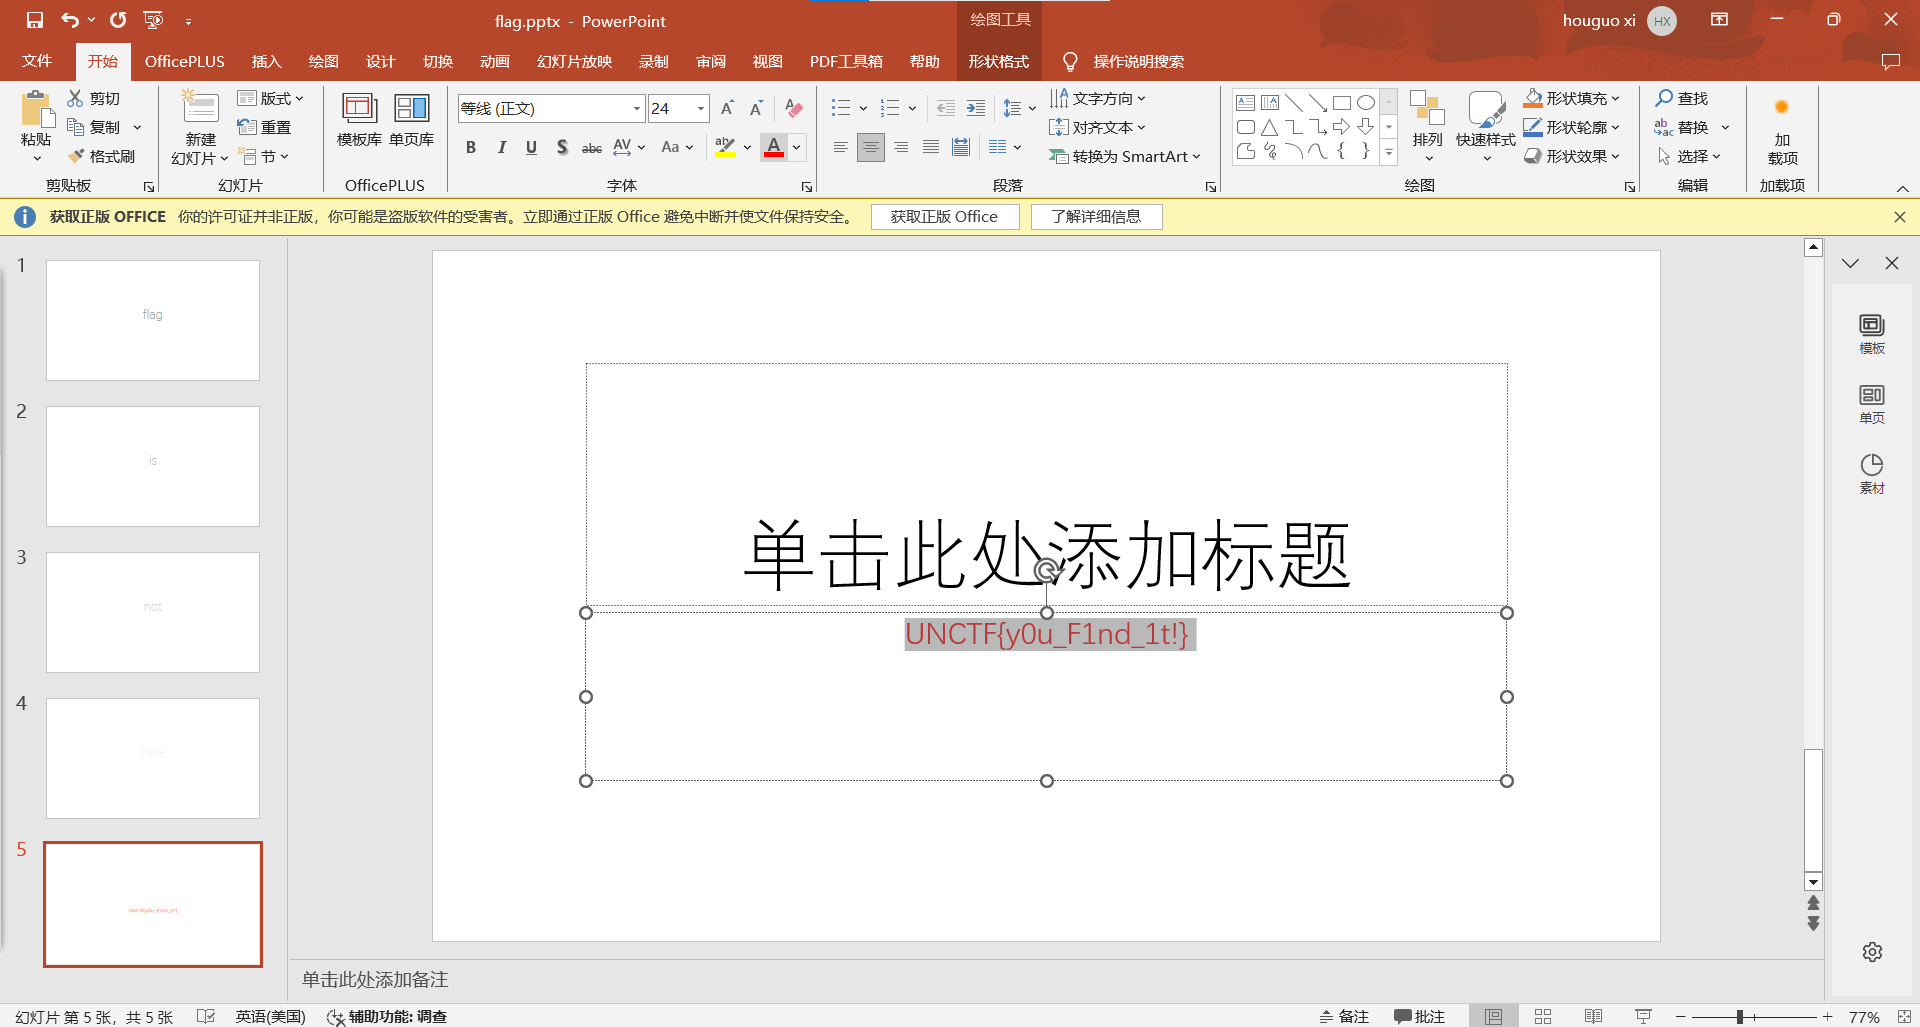The height and width of the screenshot is (1027, 1920).
Task: Switch to the Insert (插入) tab
Action: pyautogui.click(x=266, y=61)
